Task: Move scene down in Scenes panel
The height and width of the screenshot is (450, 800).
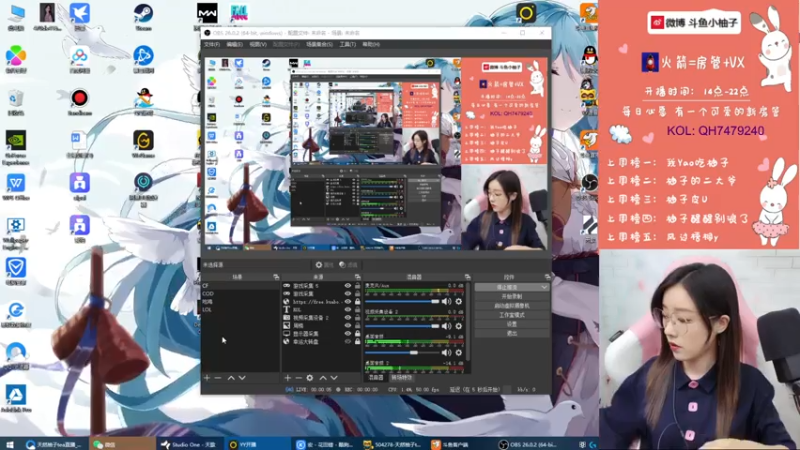Action: tap(242, 378)
